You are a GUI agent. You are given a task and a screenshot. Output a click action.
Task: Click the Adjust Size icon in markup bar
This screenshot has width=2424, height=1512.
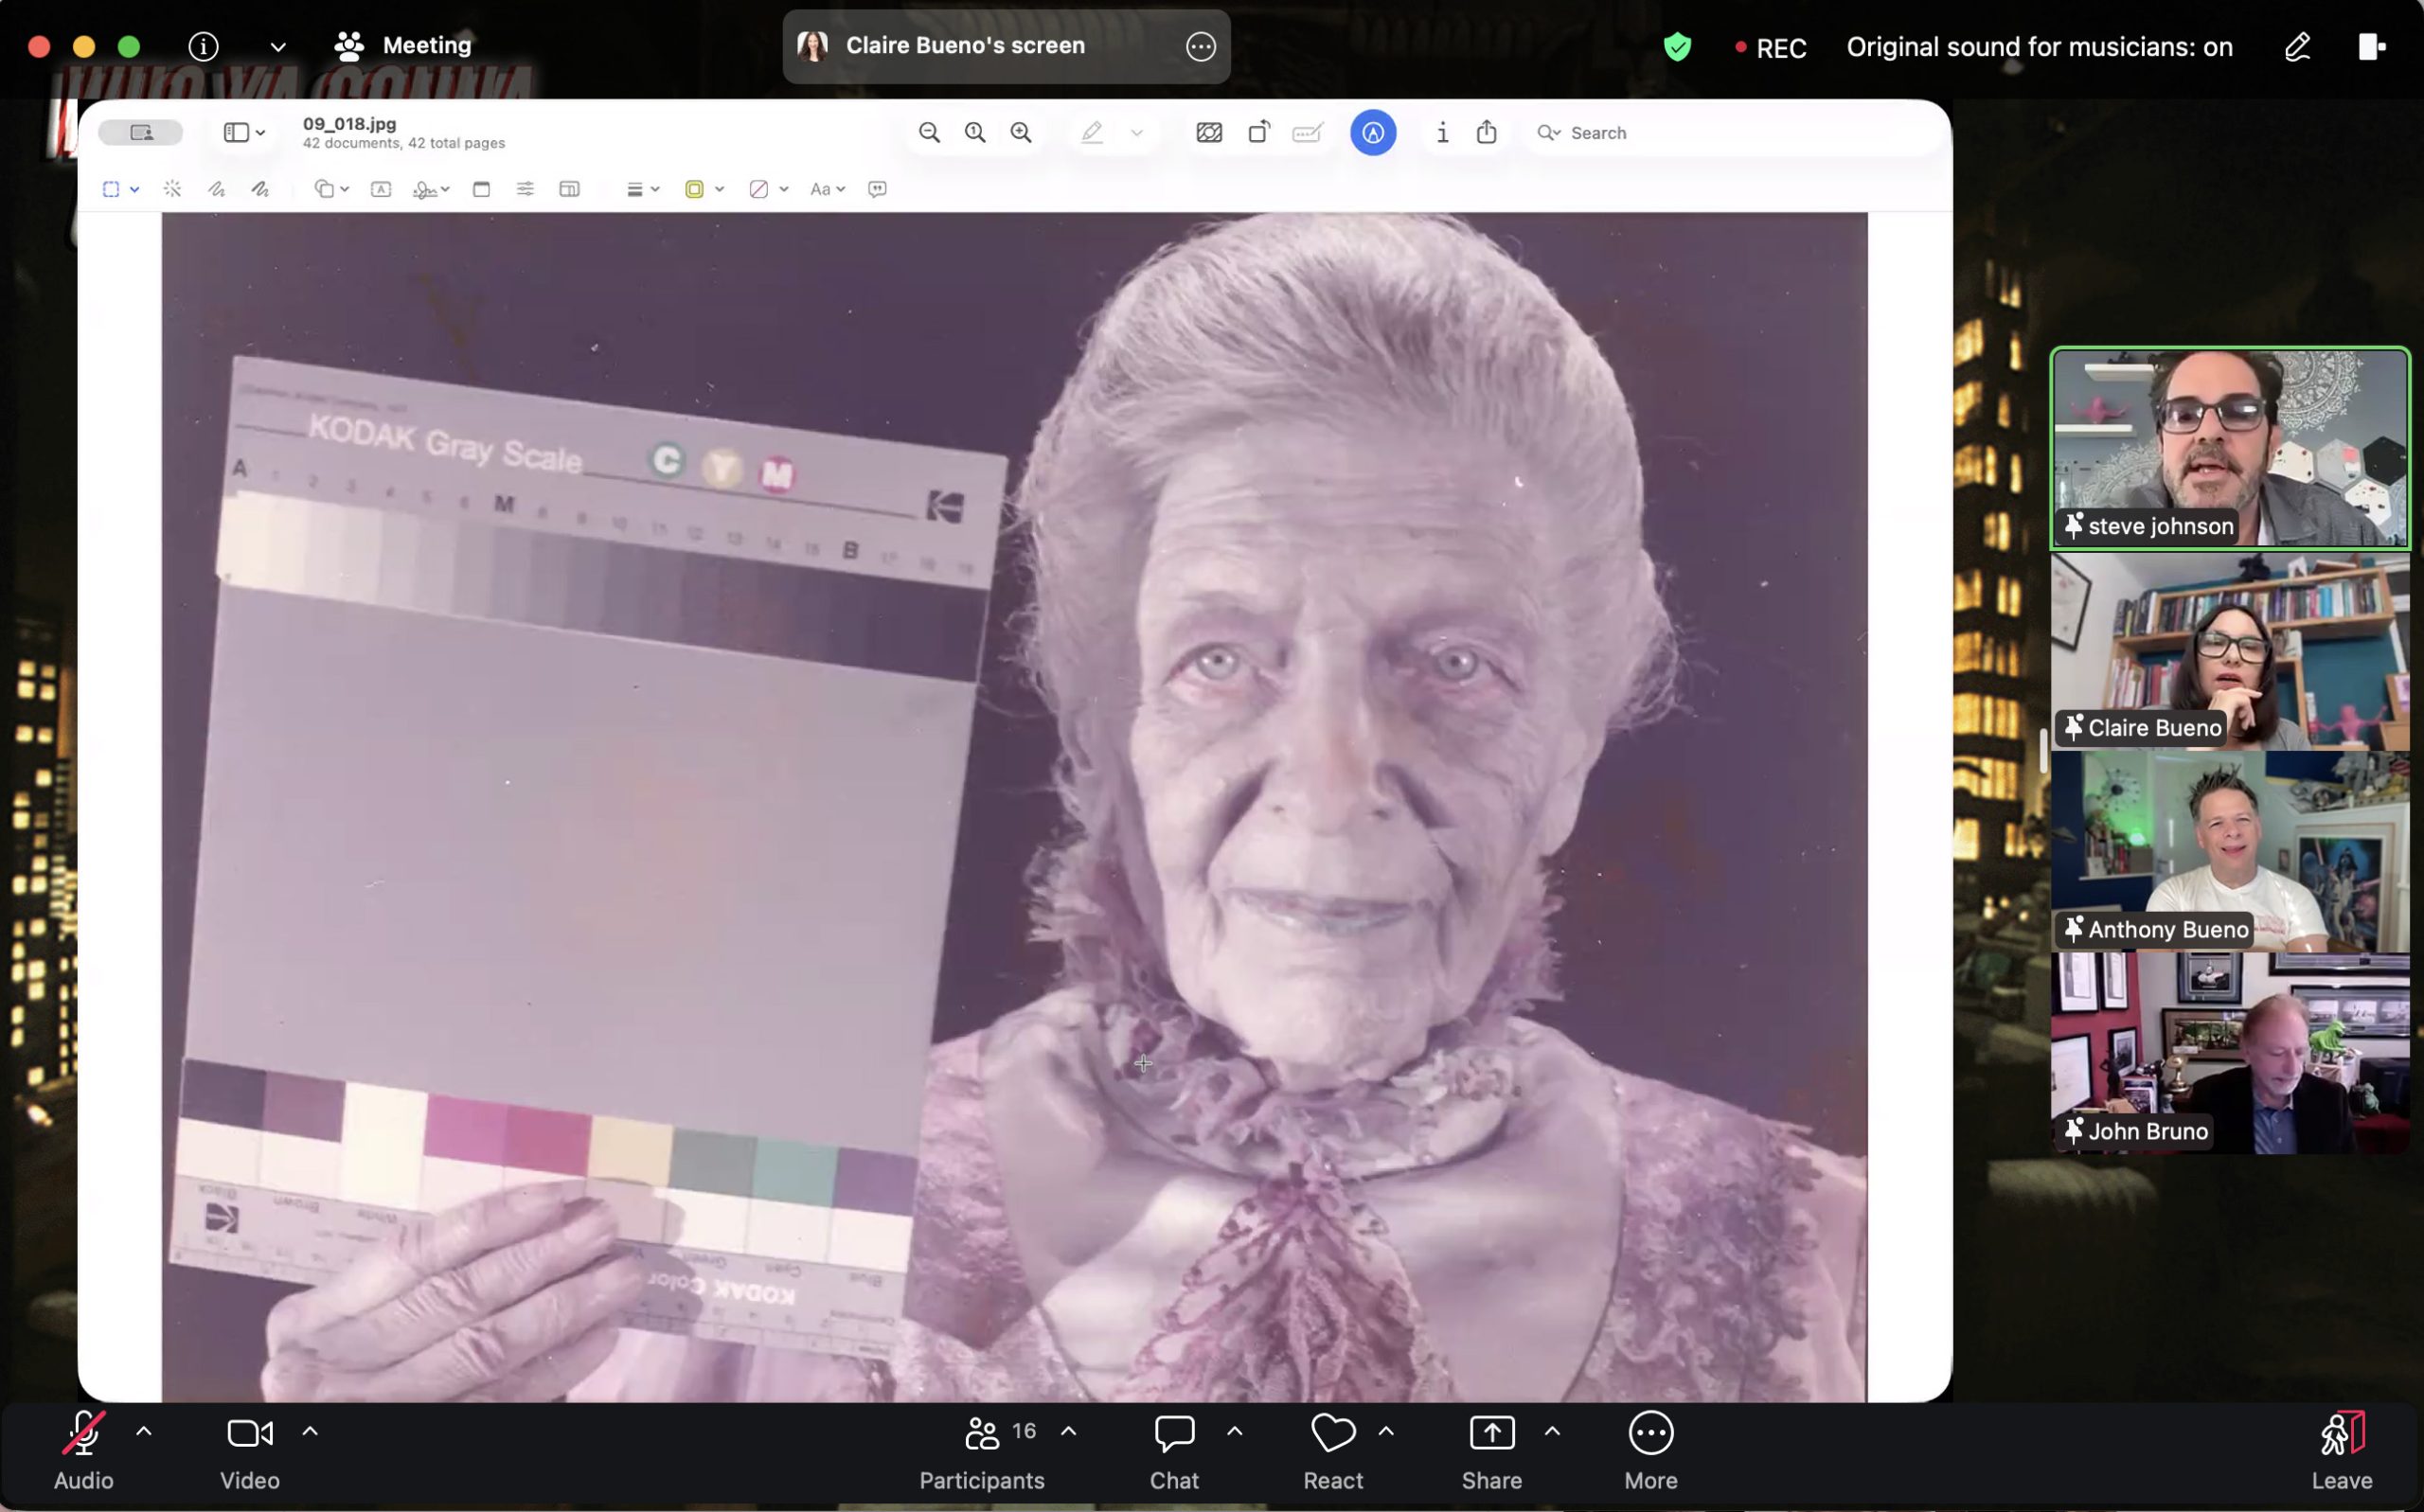[x=569, y=189]
